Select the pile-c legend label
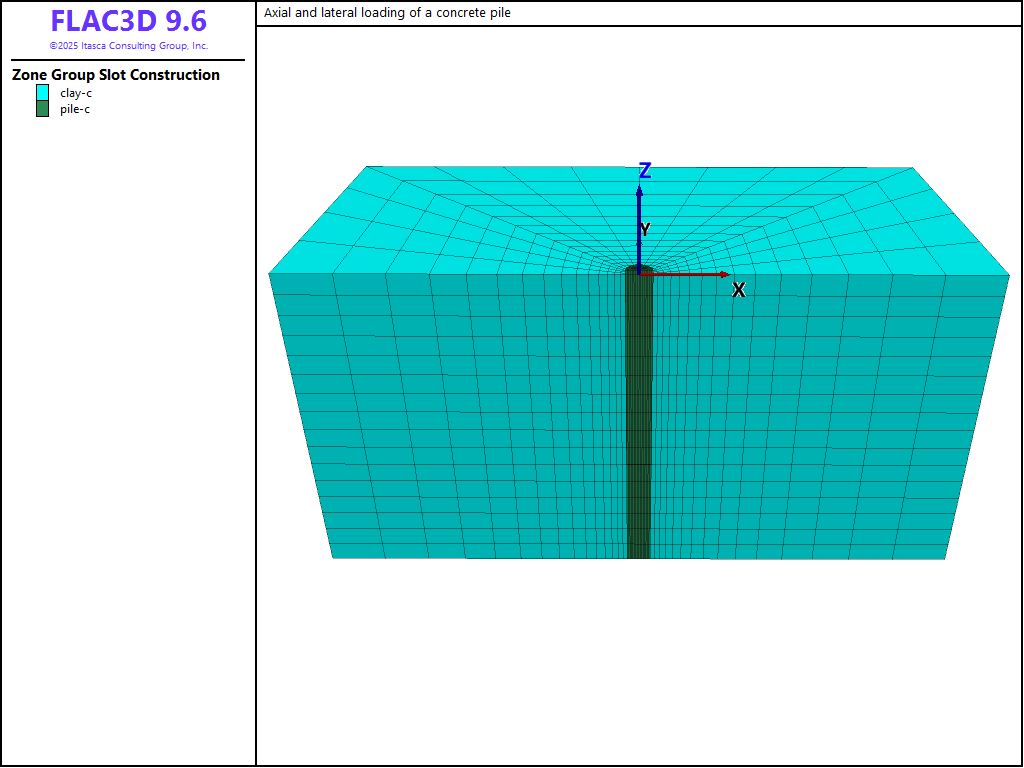Screen dimensions: 1024x768 coord(75,109)
